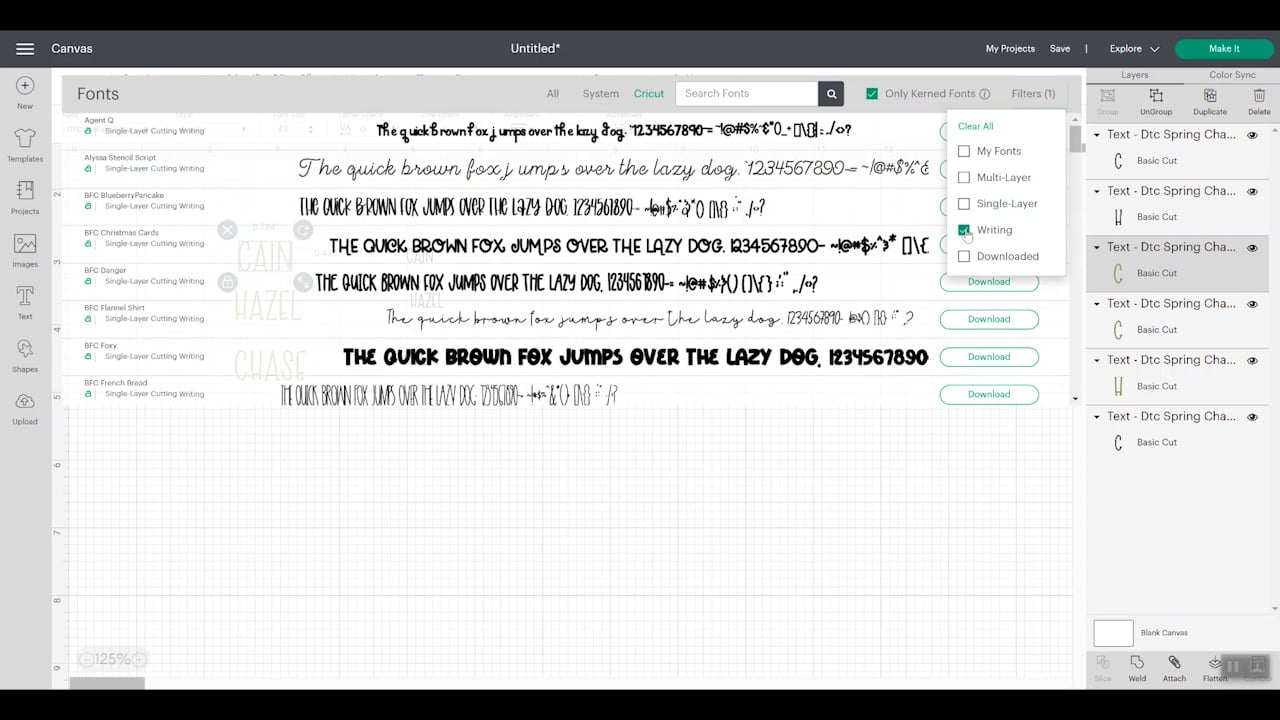This screenshot has width=1280, height=720.
Task: Switch to Cricut fonts tab
Action: pos(649,94)
